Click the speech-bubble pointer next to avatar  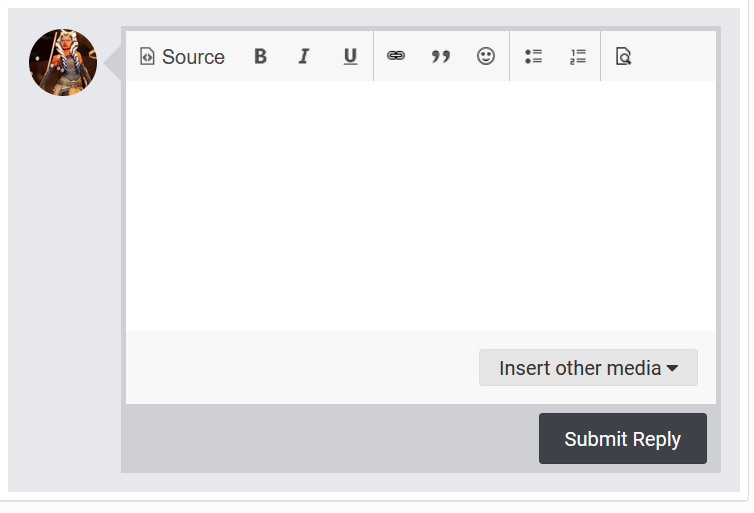click(113, 63)
